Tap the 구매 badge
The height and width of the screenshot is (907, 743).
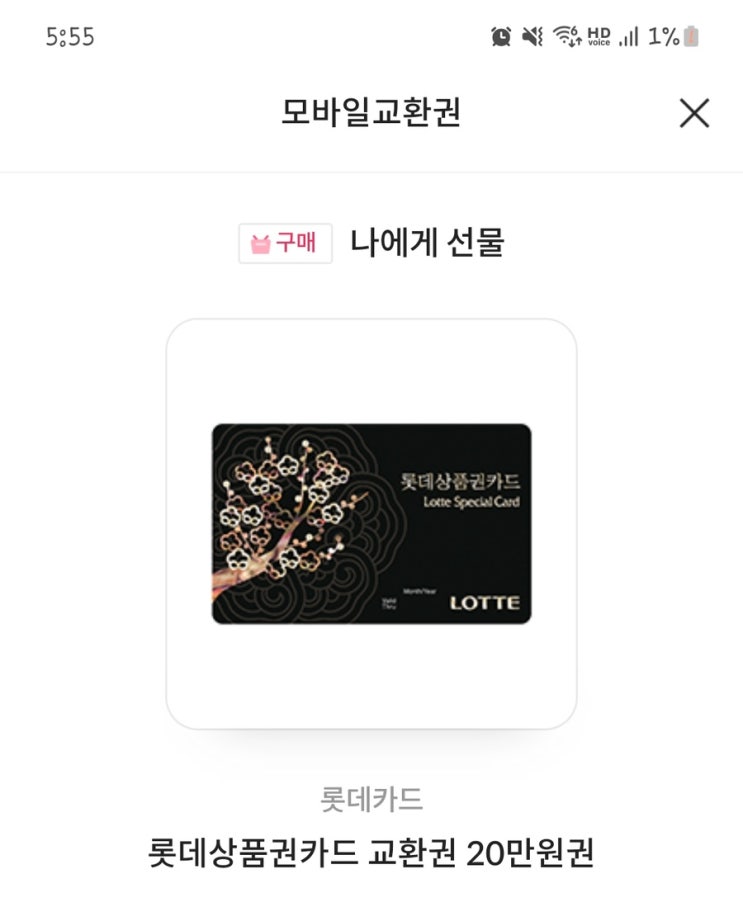[x=285, y=244]
